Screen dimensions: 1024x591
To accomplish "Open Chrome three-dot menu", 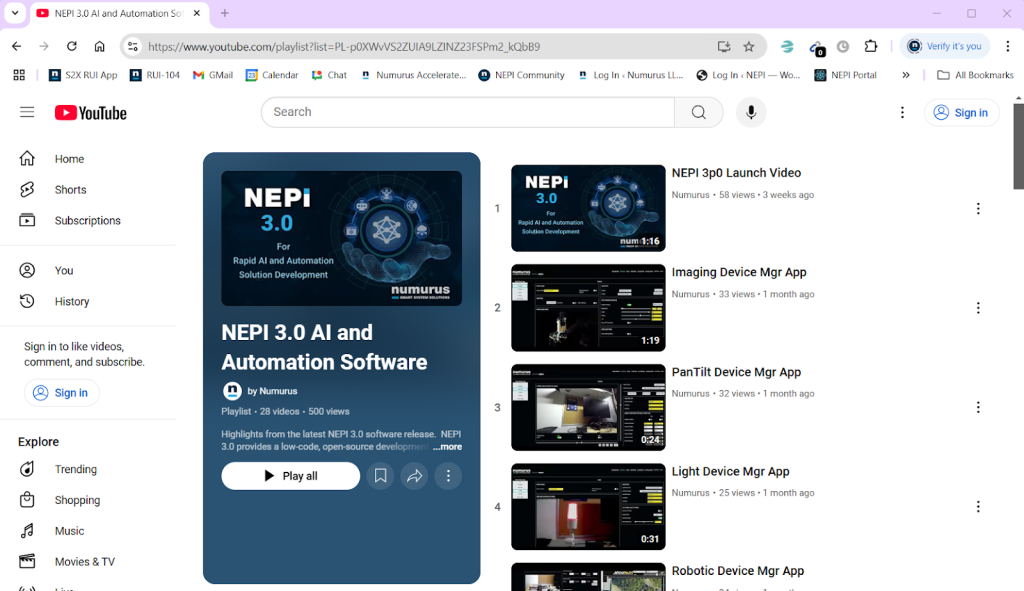I will [x=1008, y=46].
